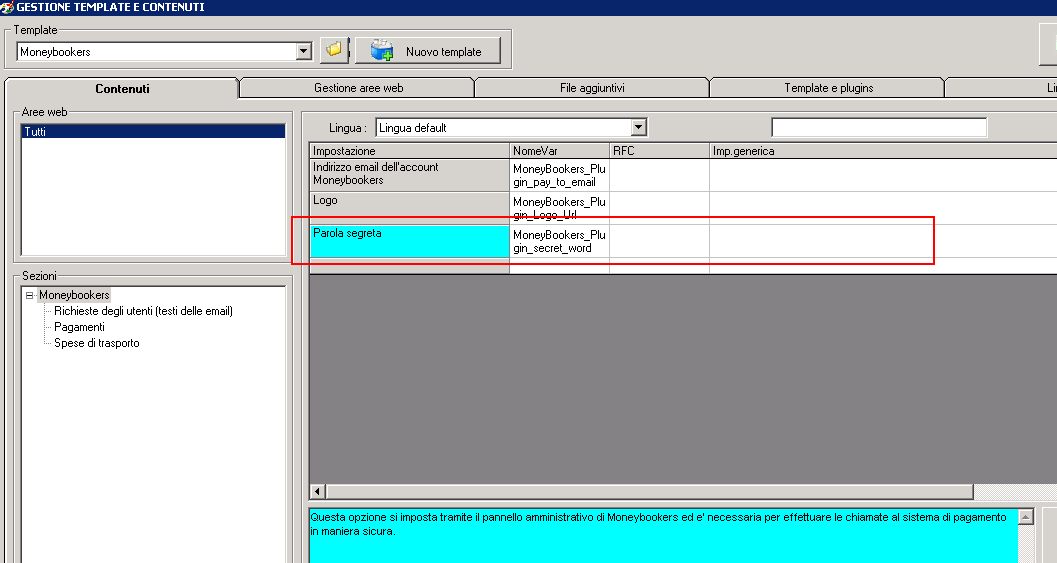
Task: Click the MoneyBookers_Plugin_pay_to_email cell
Action: 559,175
